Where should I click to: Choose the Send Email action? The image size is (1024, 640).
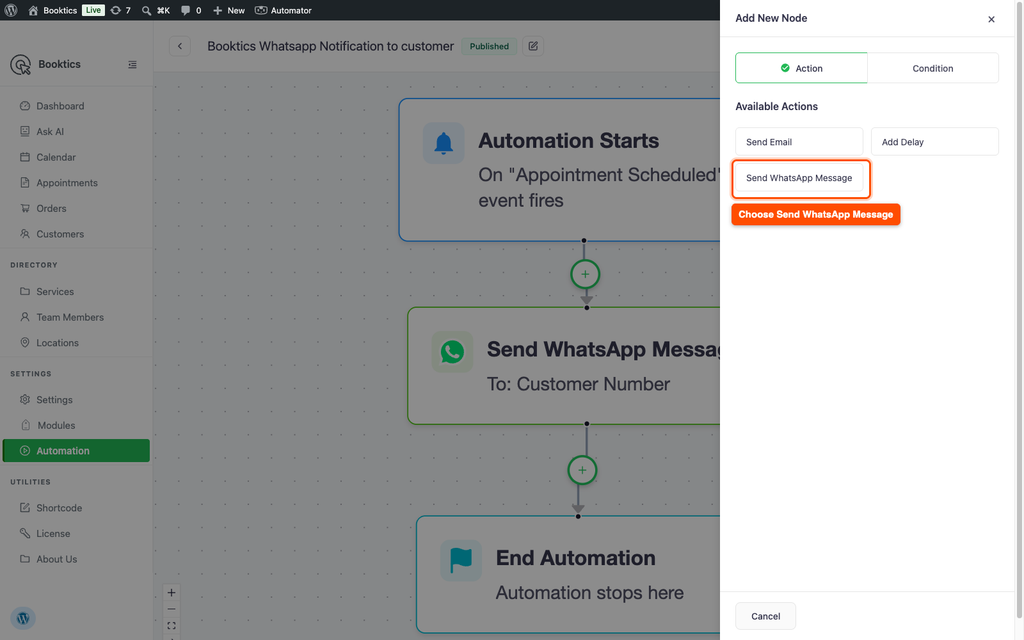point(799,142)
